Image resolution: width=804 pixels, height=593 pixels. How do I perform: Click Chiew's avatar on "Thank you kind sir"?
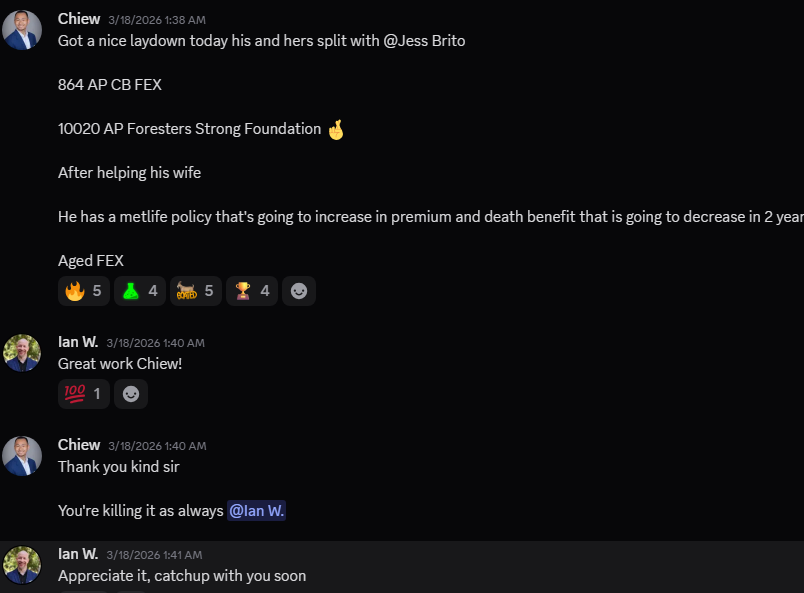[x=22, y=455]
